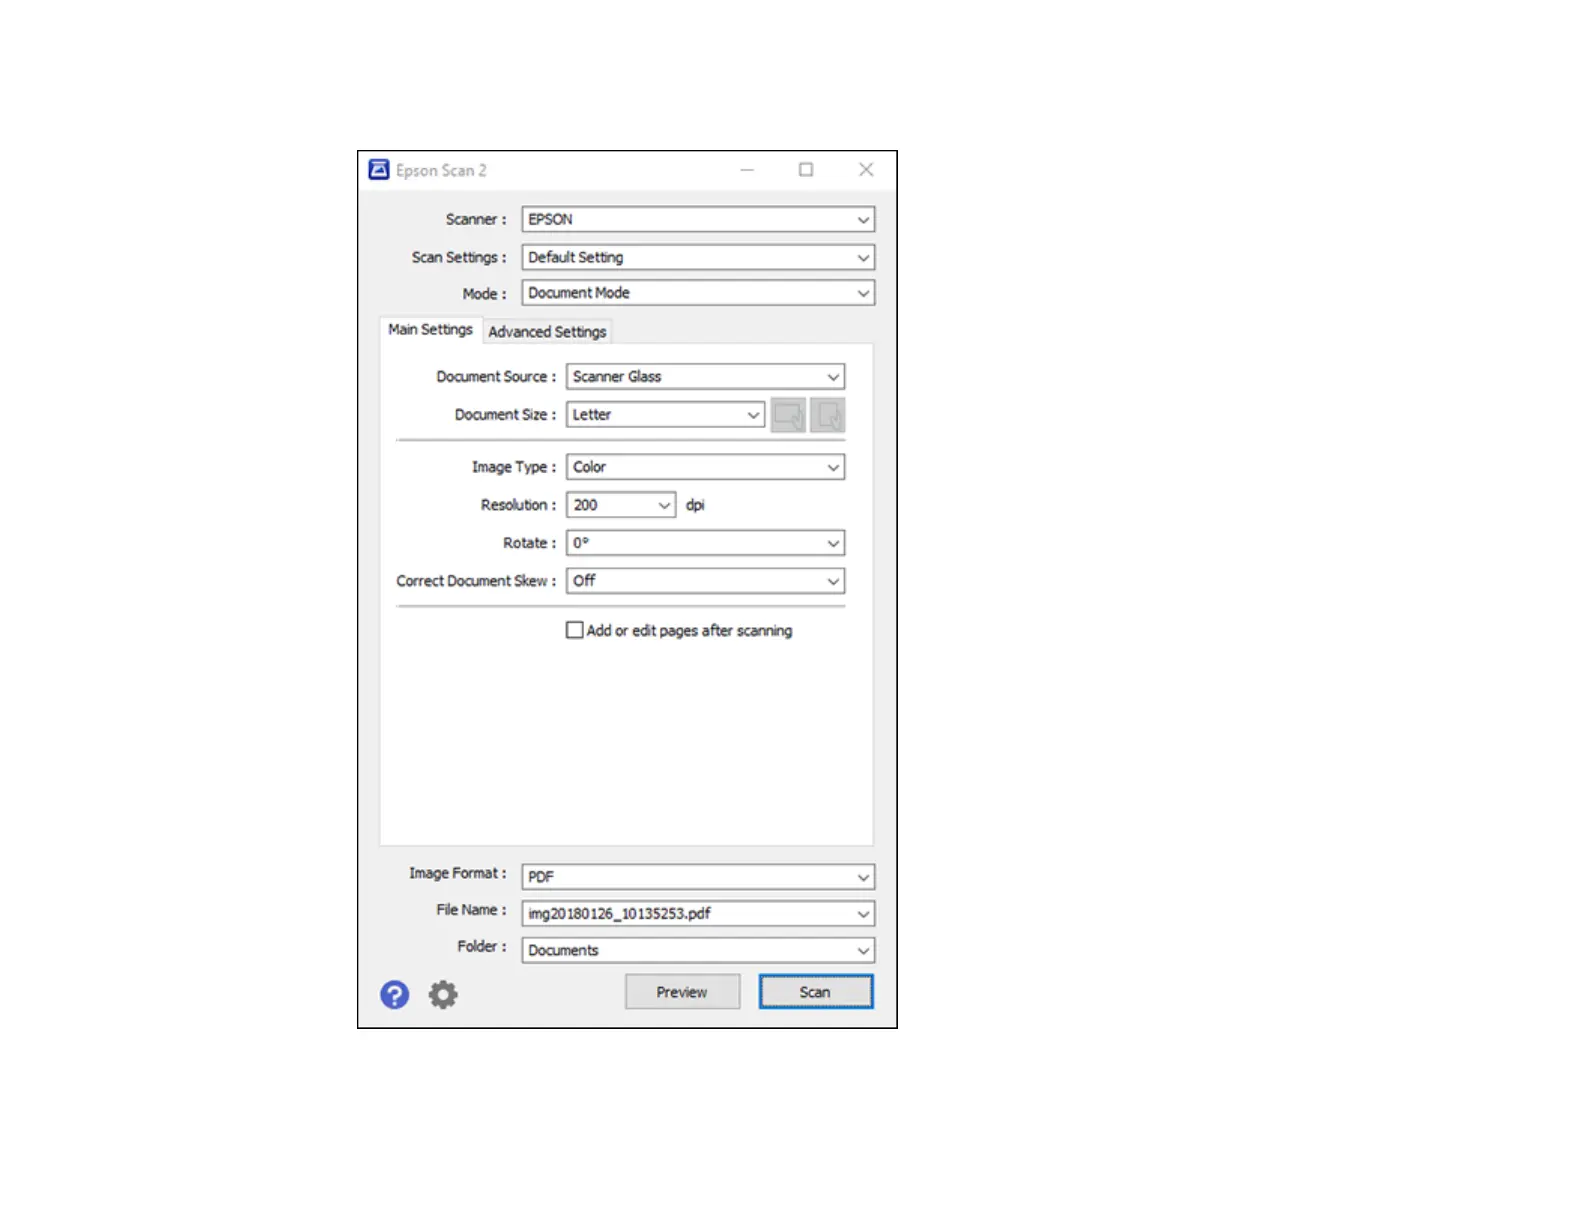Viewport: 1584px width, 1224px height.
Task: Click the 'Document Size :' label
Action: (x=505, y=415)
